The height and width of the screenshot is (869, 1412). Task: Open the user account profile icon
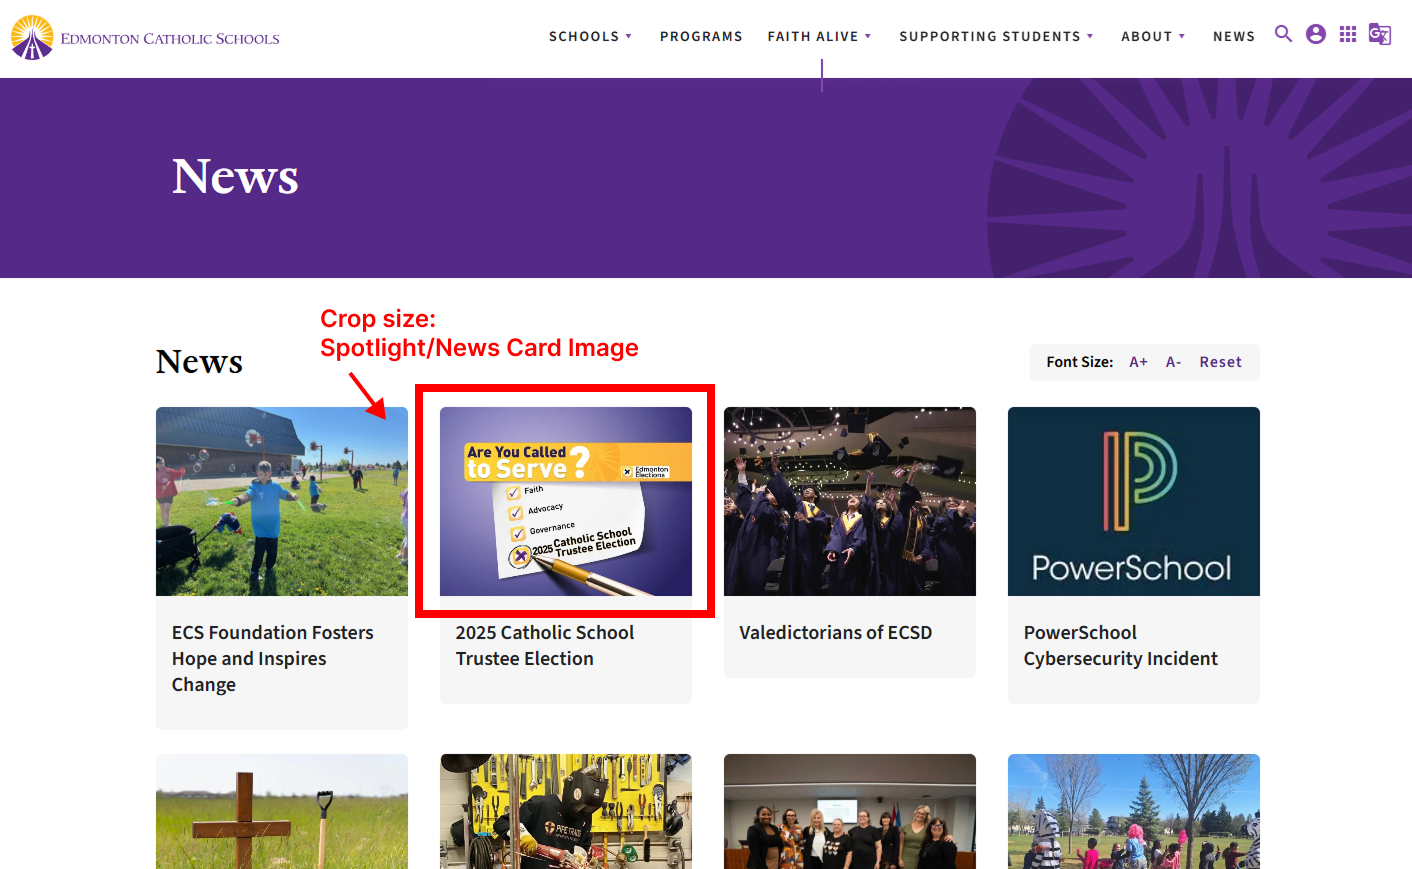click(x=1316, y=34)
